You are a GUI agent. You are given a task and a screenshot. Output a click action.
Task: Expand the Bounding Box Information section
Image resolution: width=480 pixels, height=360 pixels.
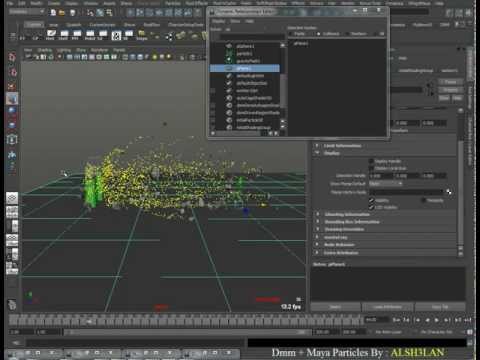pyautogui.click(x=317, y=222)
